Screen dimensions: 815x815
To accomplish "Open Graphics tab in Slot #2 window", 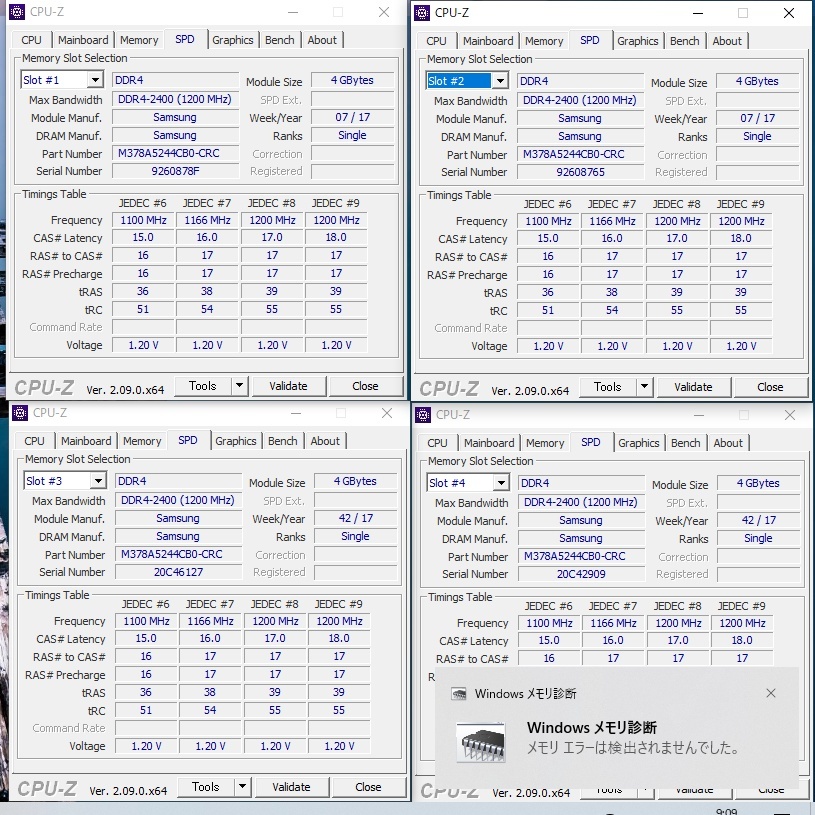I will click(638, 41).
